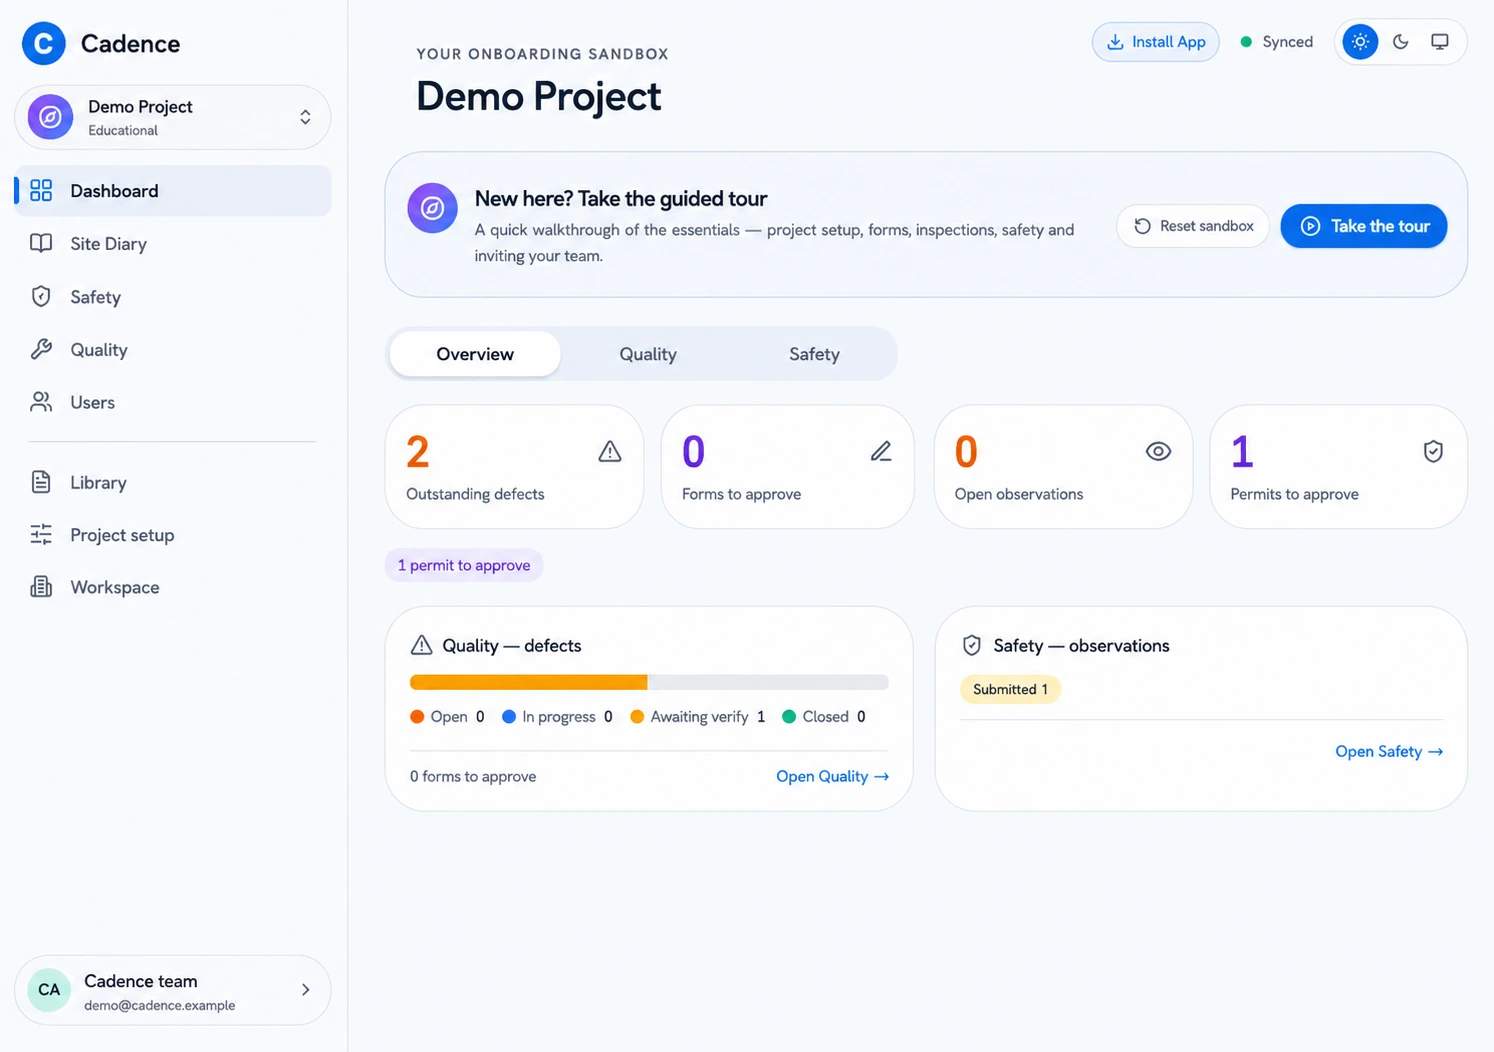The height and width of the screenshot is (1052, 1494).
Task: Click the Safety observations shield icon
Action: 972,645
